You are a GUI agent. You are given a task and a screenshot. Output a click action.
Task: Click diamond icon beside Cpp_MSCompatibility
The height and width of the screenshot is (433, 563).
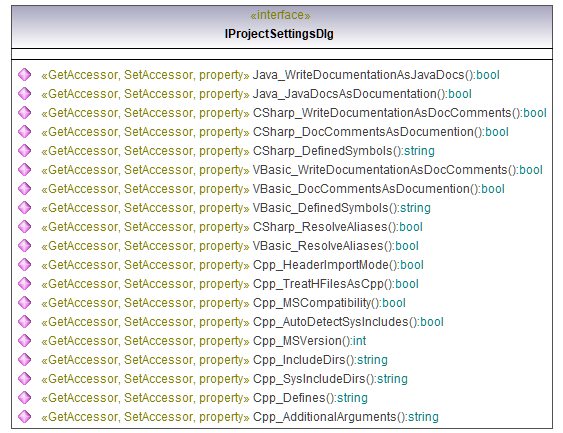point(25,303)
